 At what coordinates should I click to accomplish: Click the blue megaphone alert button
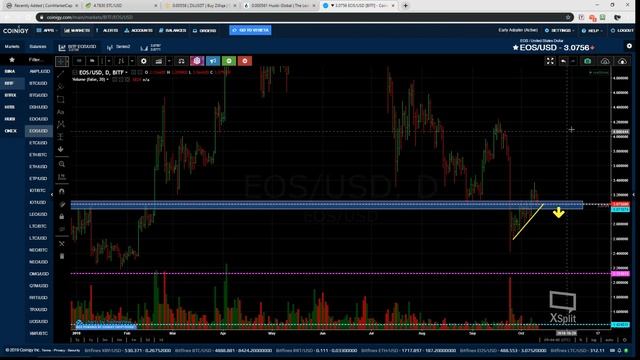213,61
